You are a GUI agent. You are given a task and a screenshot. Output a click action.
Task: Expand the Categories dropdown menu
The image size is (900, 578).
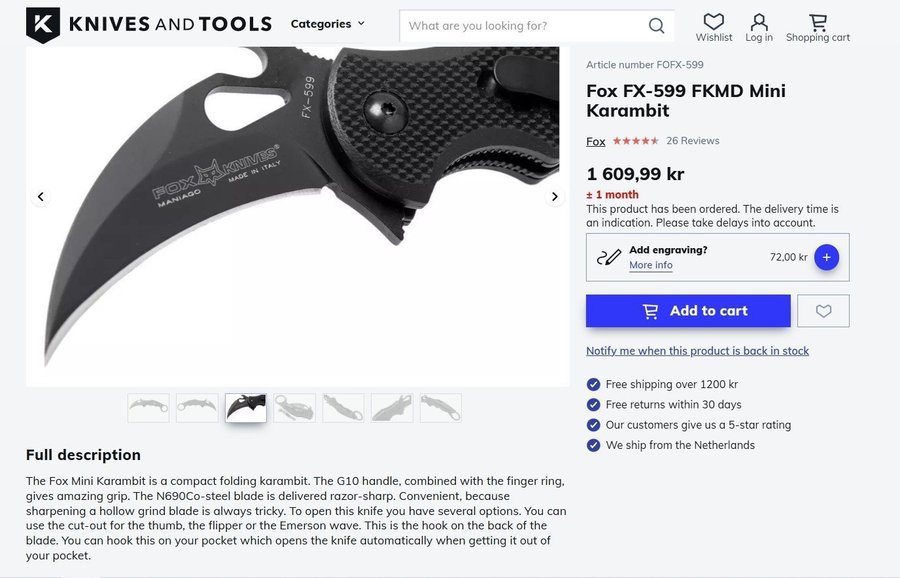[328, 24]
